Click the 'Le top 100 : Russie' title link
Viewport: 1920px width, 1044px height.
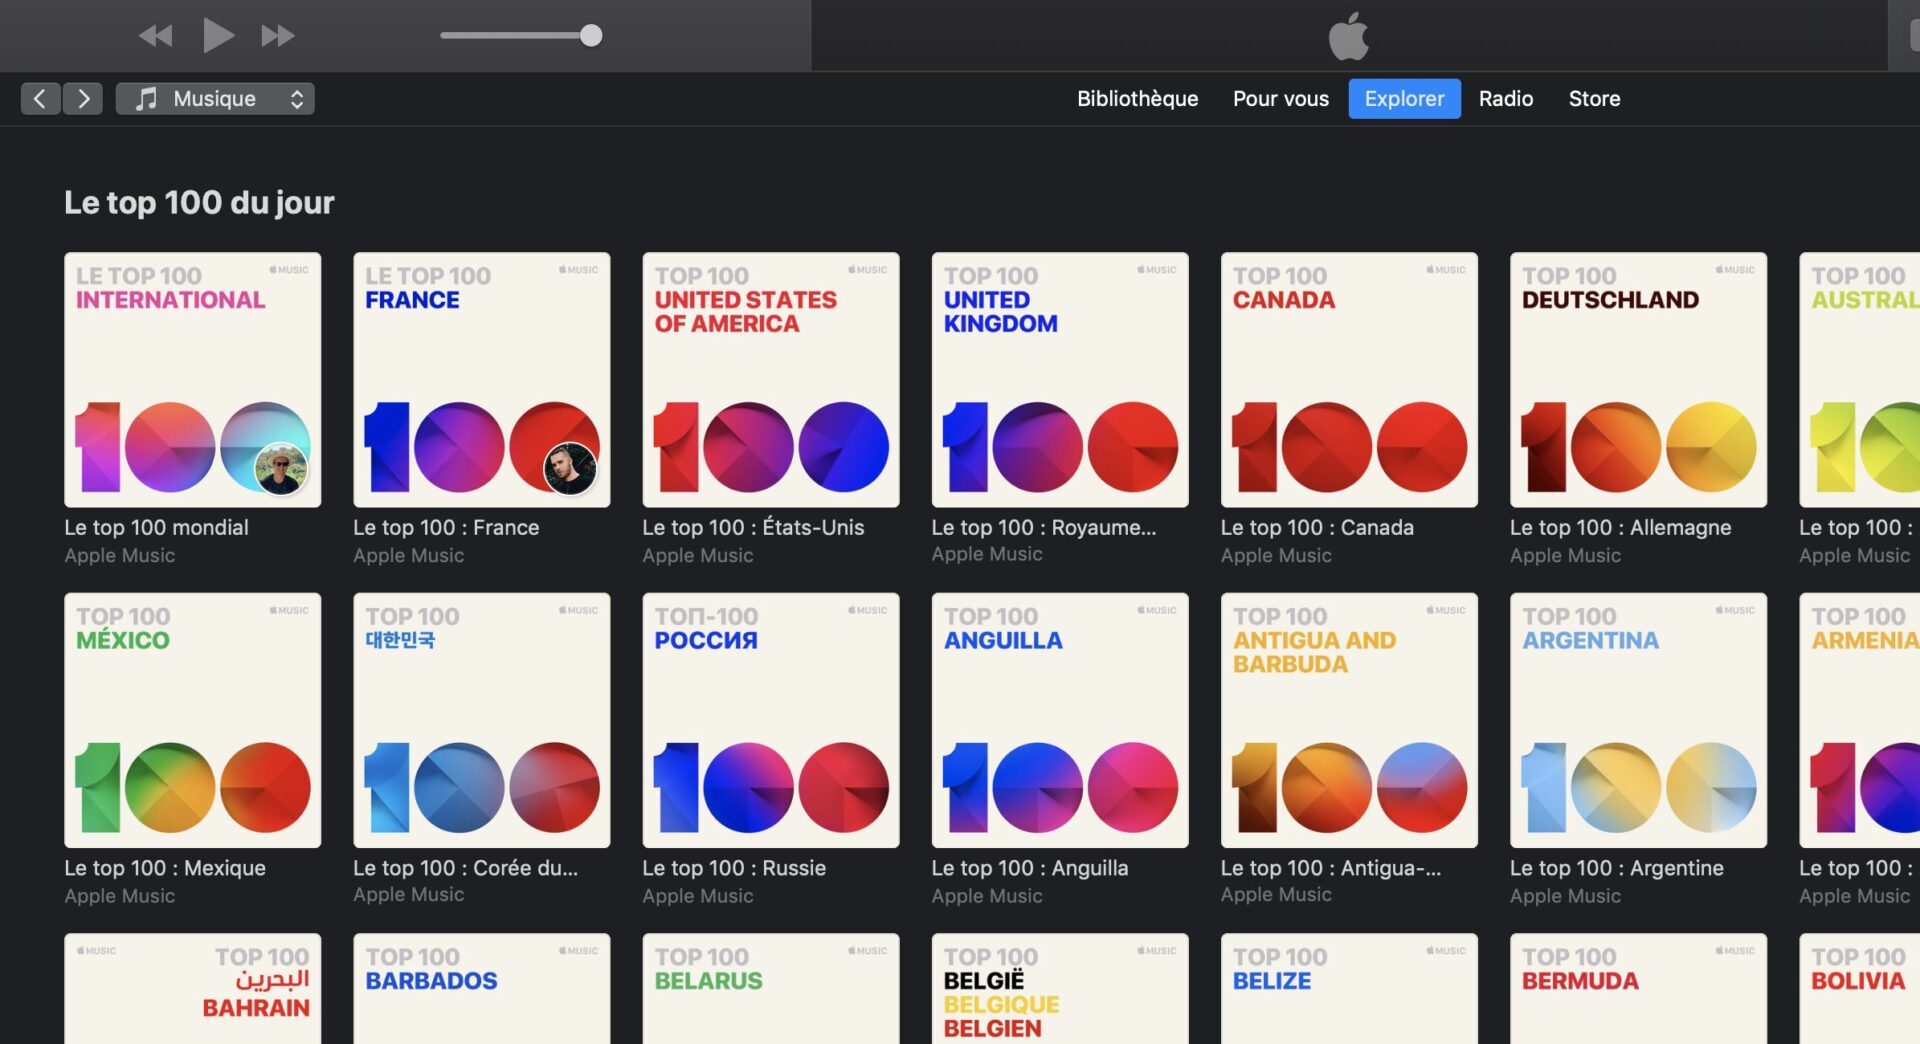[734, 868]
